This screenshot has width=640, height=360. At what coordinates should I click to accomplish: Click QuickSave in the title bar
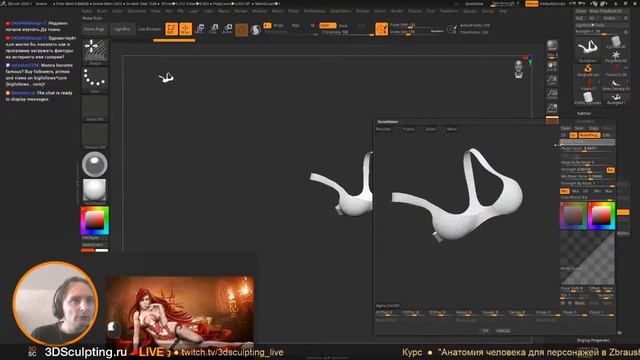(x=474, y=4)
